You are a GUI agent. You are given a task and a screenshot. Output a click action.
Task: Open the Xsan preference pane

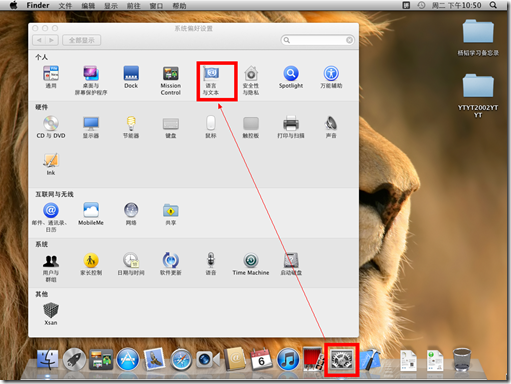tap(51, 314)
